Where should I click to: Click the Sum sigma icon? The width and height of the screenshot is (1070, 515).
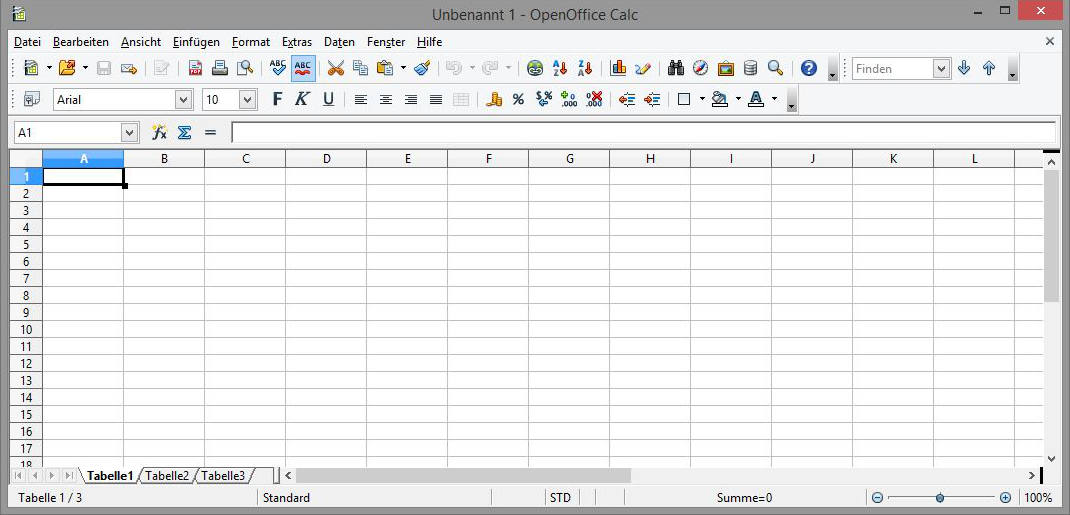click(x=184, y=132)
